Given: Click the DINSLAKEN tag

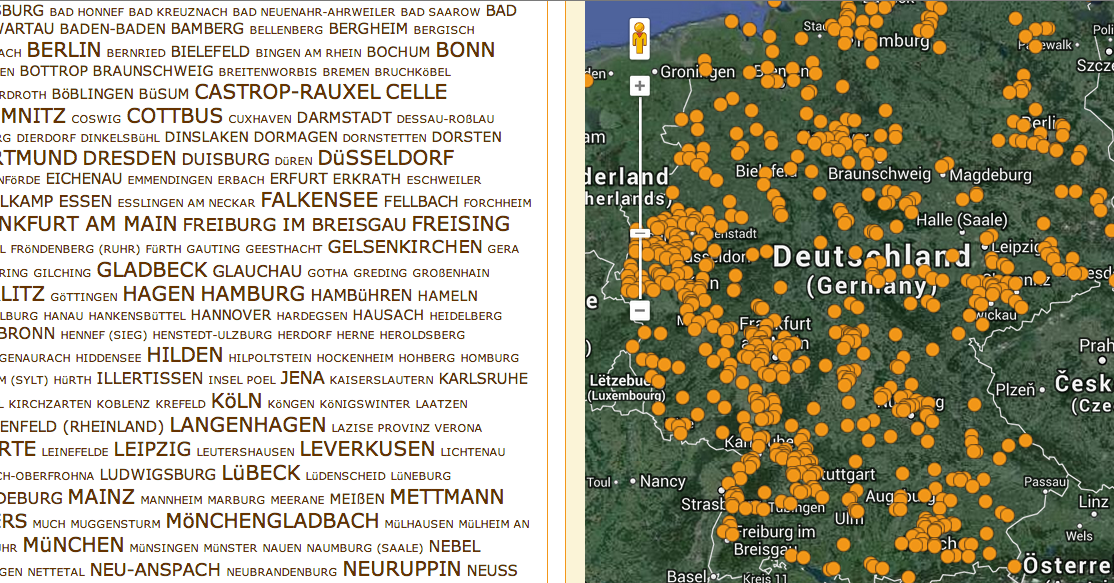Looking at the screenshot, I should [207, 137].
